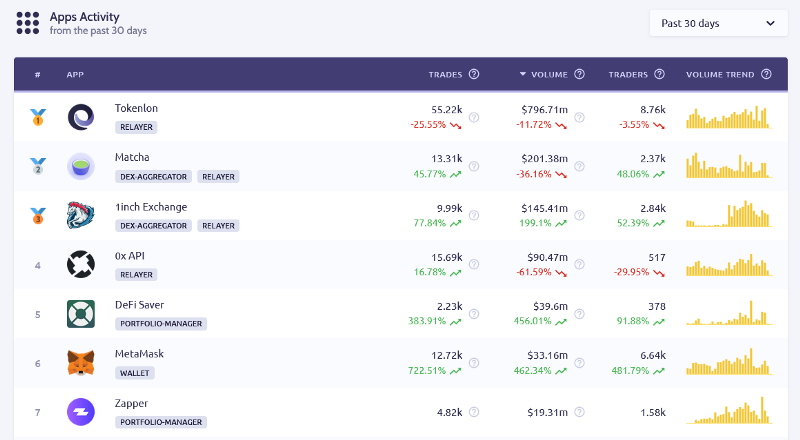
Task: Click the help icon beside TRADES header
Action: point(474,74)
